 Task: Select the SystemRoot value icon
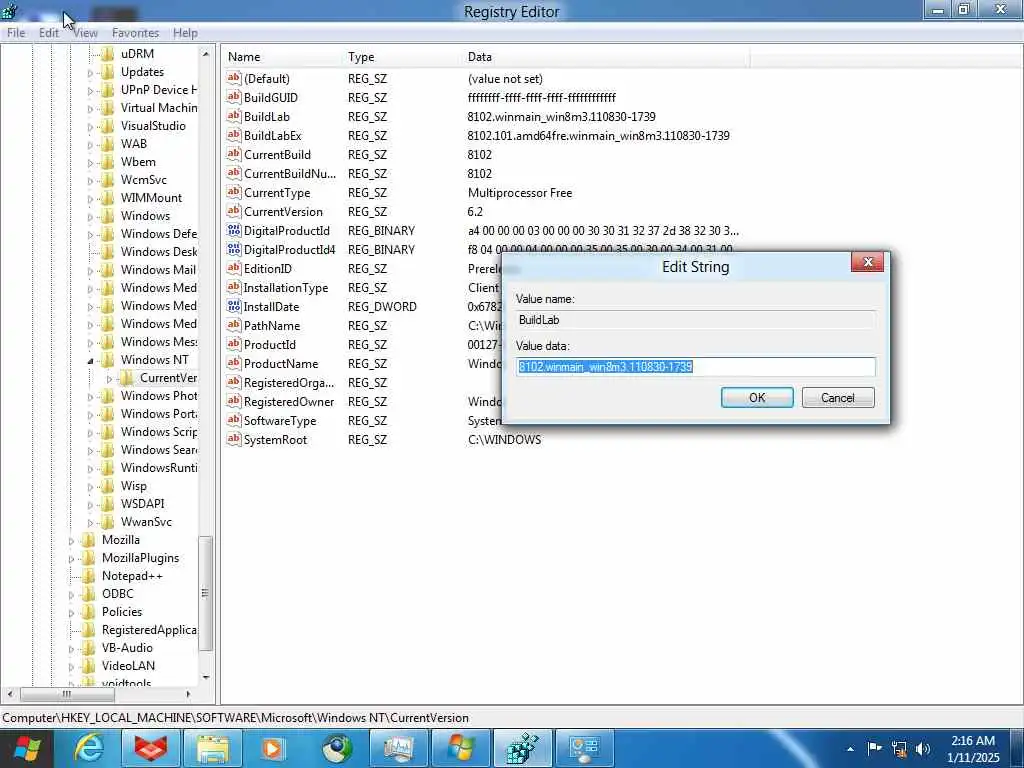[234, 439]
